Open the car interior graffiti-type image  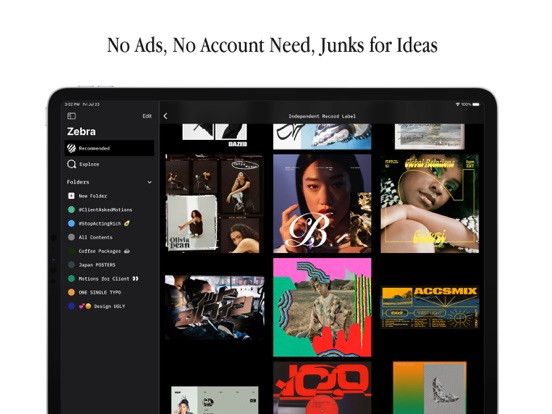tap(215, 307)
